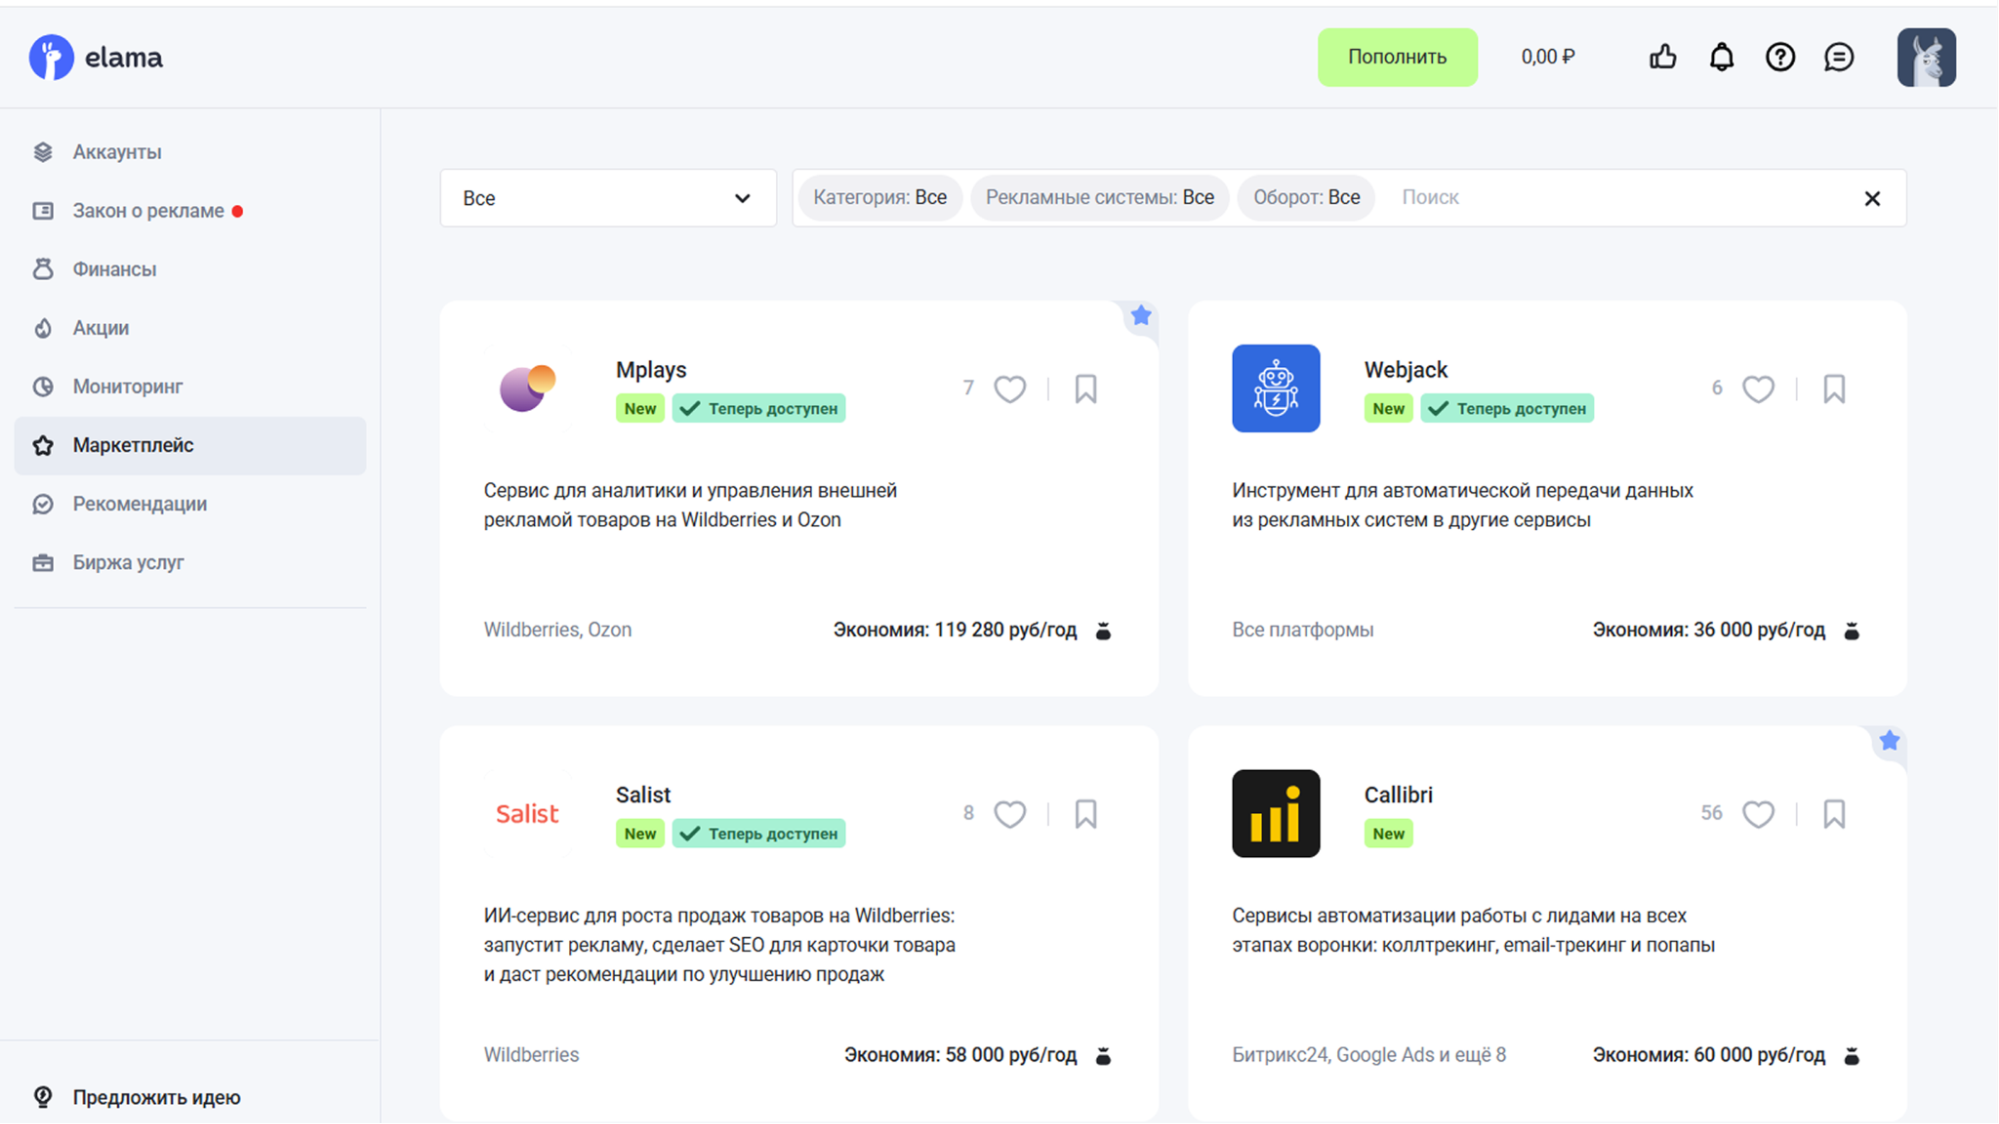Screen dimensions: 1999x1124
Task: Toggle like on the Callibri card
Action: click(x=1758, y=814)
